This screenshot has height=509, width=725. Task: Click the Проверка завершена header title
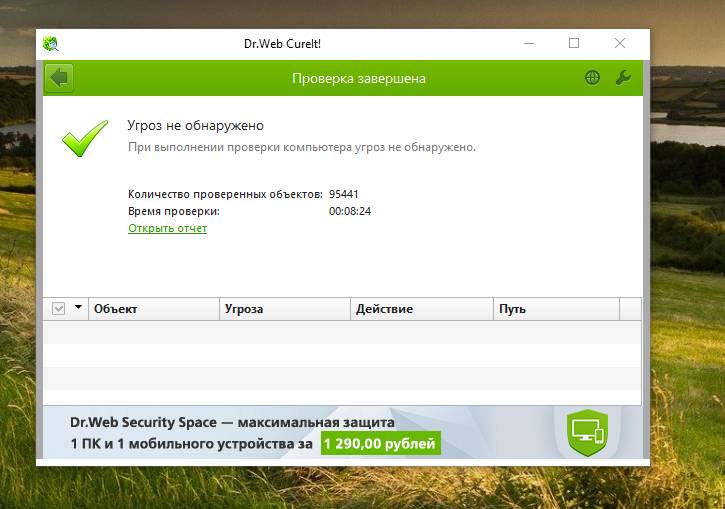coord(359,79)
